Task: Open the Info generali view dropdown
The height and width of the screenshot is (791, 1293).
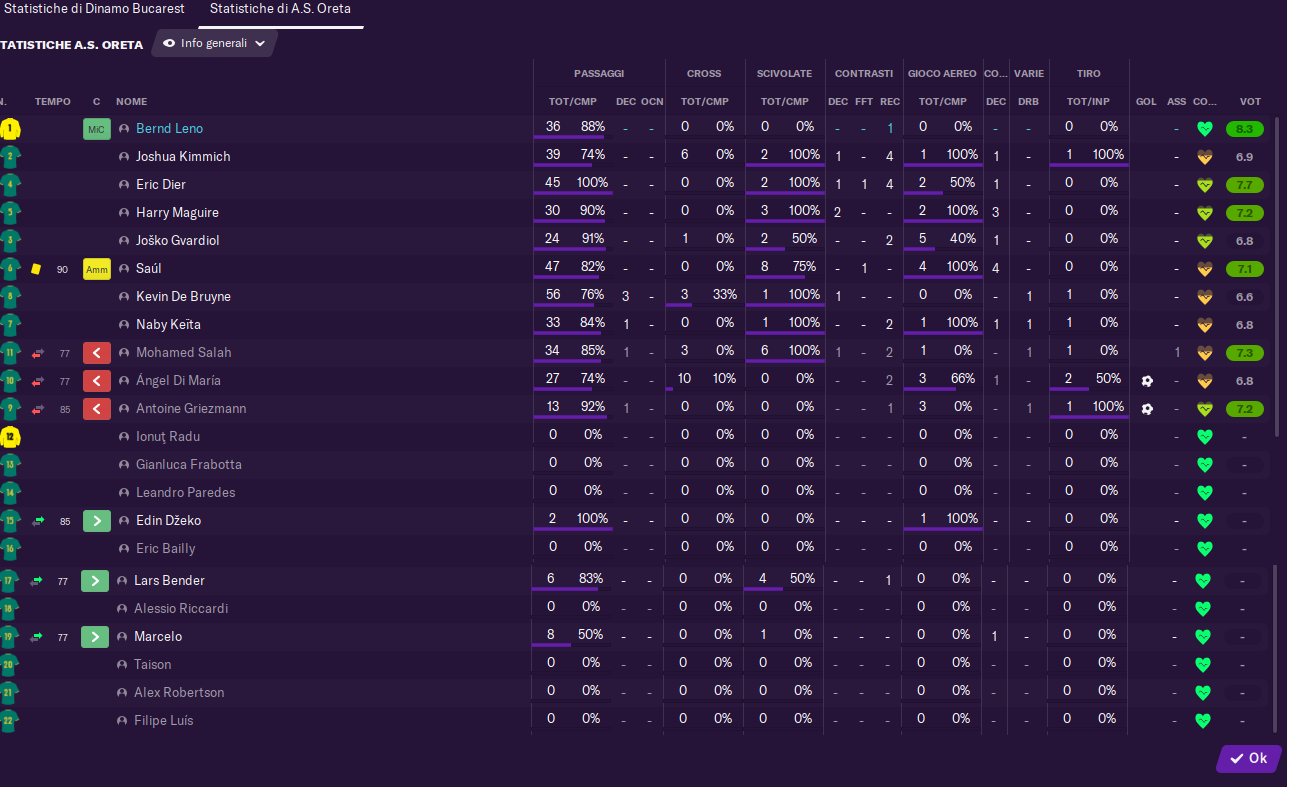Action: (x=214, y=43)
